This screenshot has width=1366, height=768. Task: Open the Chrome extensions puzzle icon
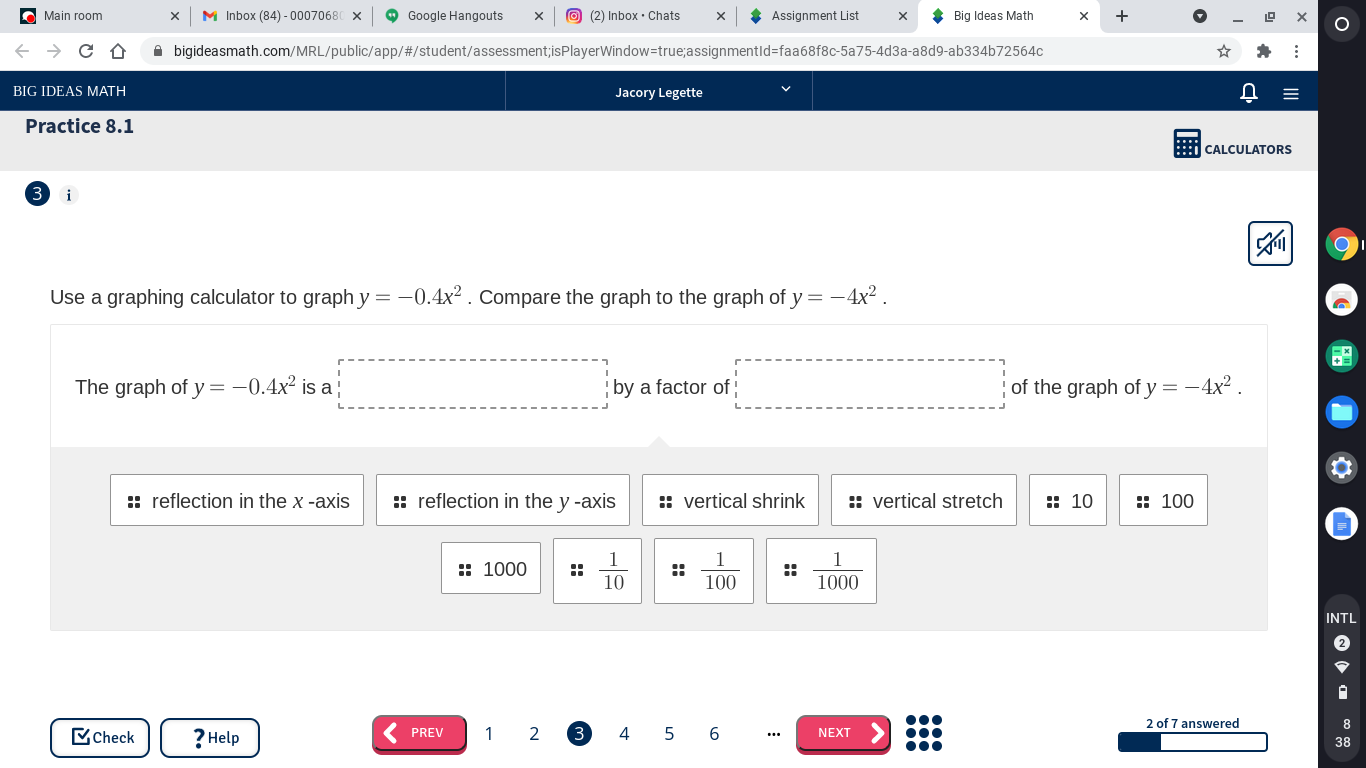click(1264, 51)
